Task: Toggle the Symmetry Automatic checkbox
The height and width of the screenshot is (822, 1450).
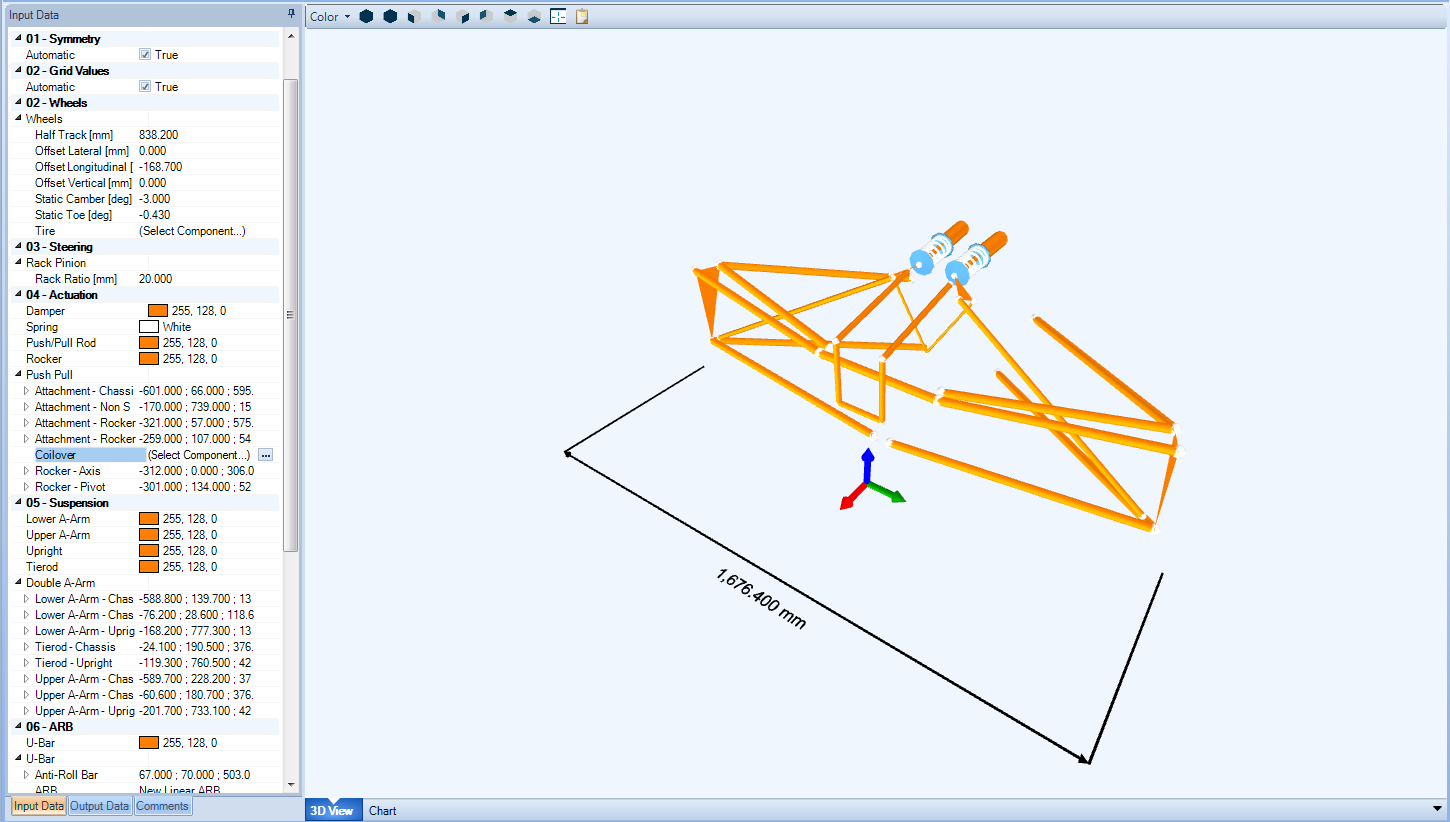Action: coord(145,55)
